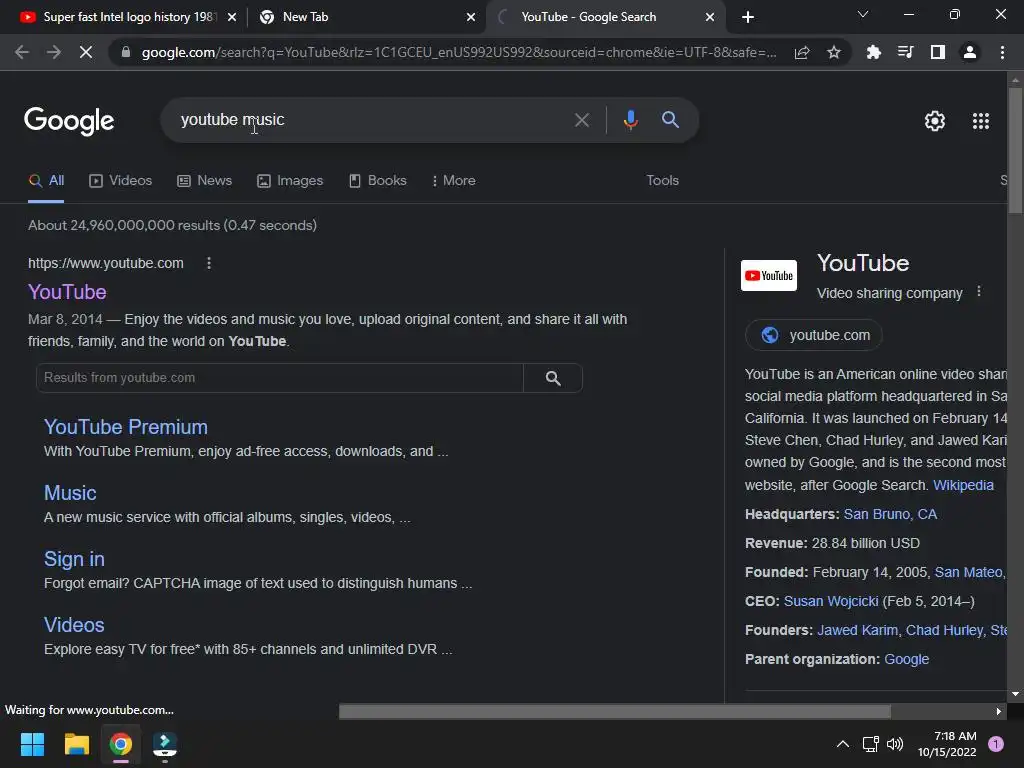Select the Images search tab

[290, 180]
